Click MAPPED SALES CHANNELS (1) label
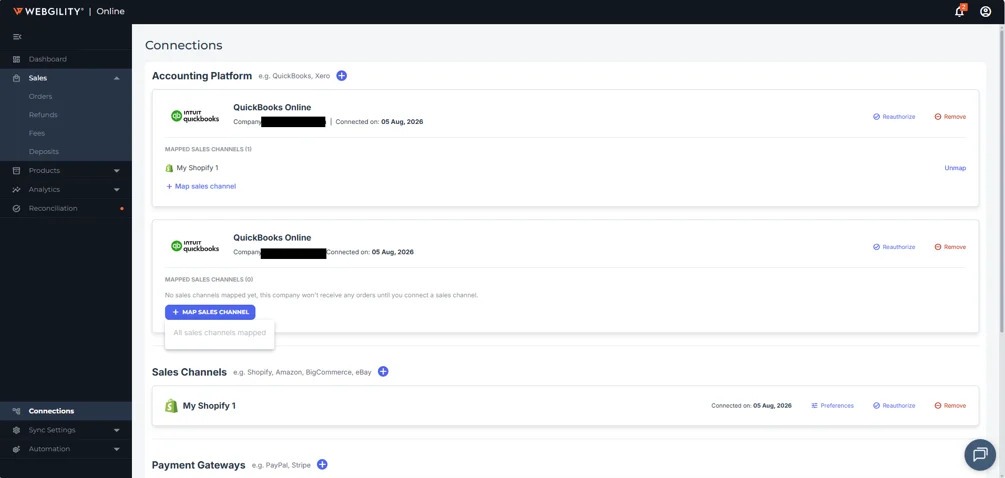 coord(208,149)
